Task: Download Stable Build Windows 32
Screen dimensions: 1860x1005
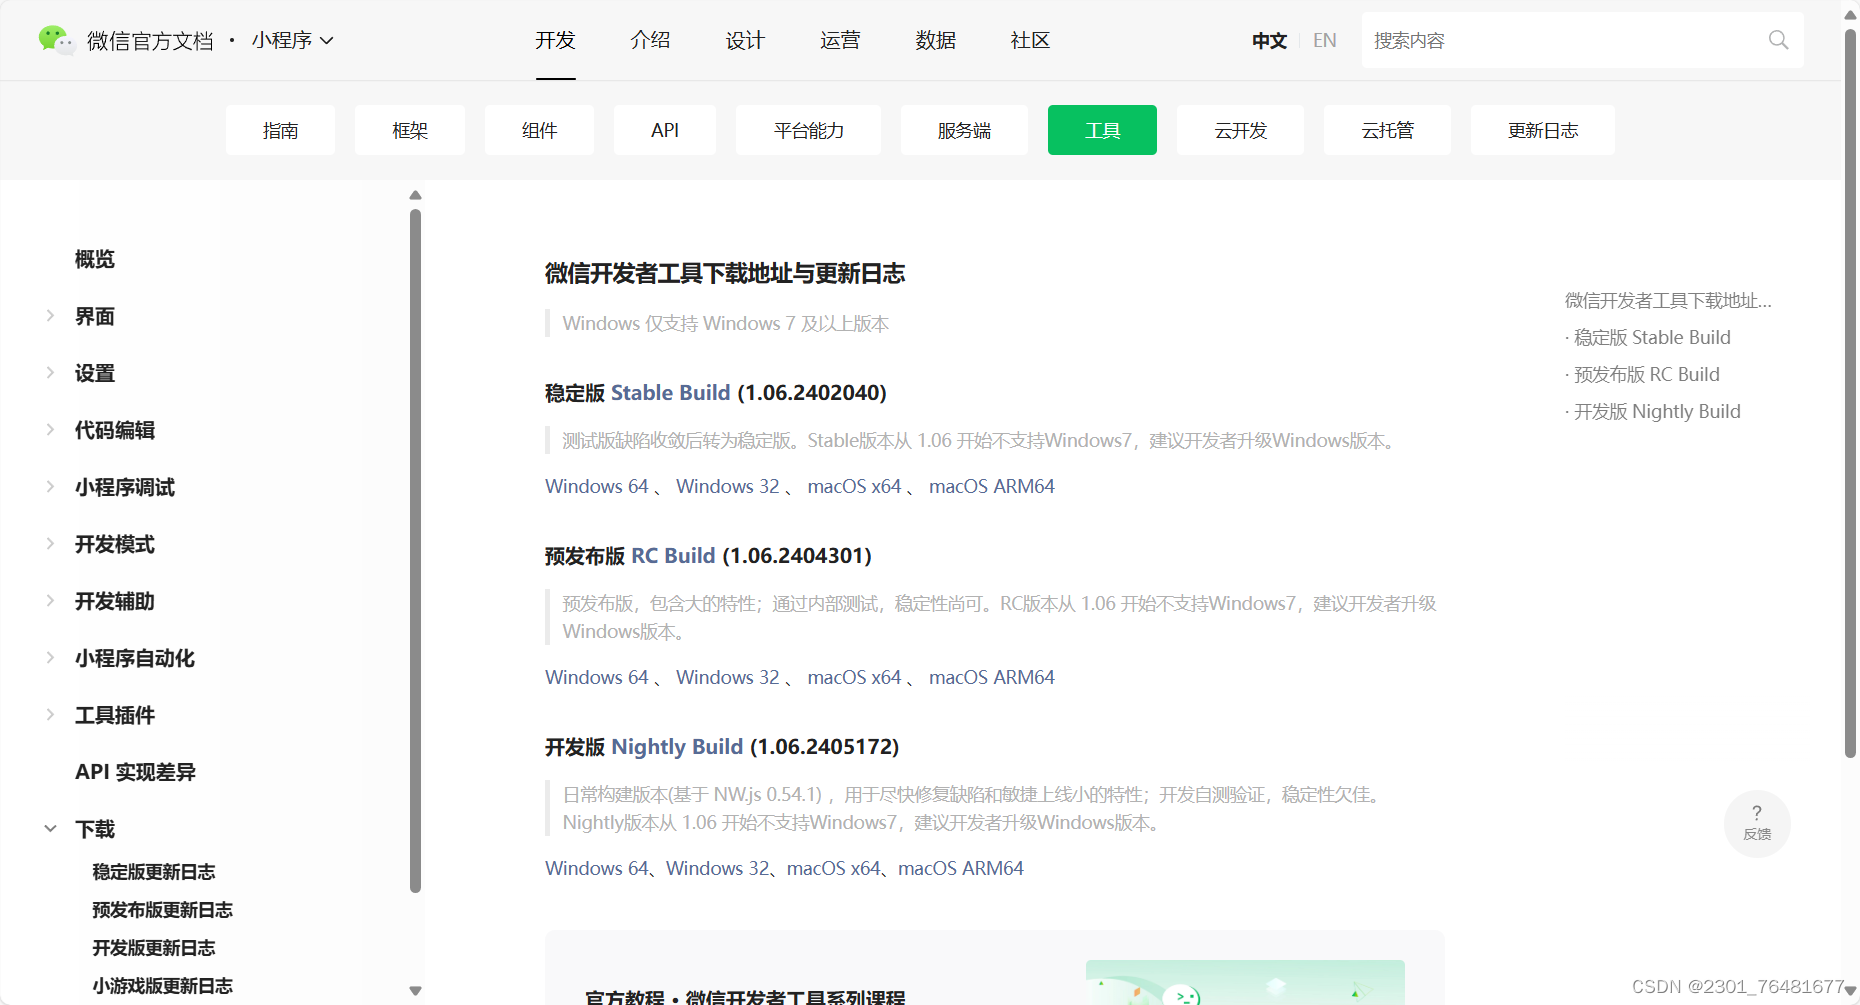Action: click(727, 486)
